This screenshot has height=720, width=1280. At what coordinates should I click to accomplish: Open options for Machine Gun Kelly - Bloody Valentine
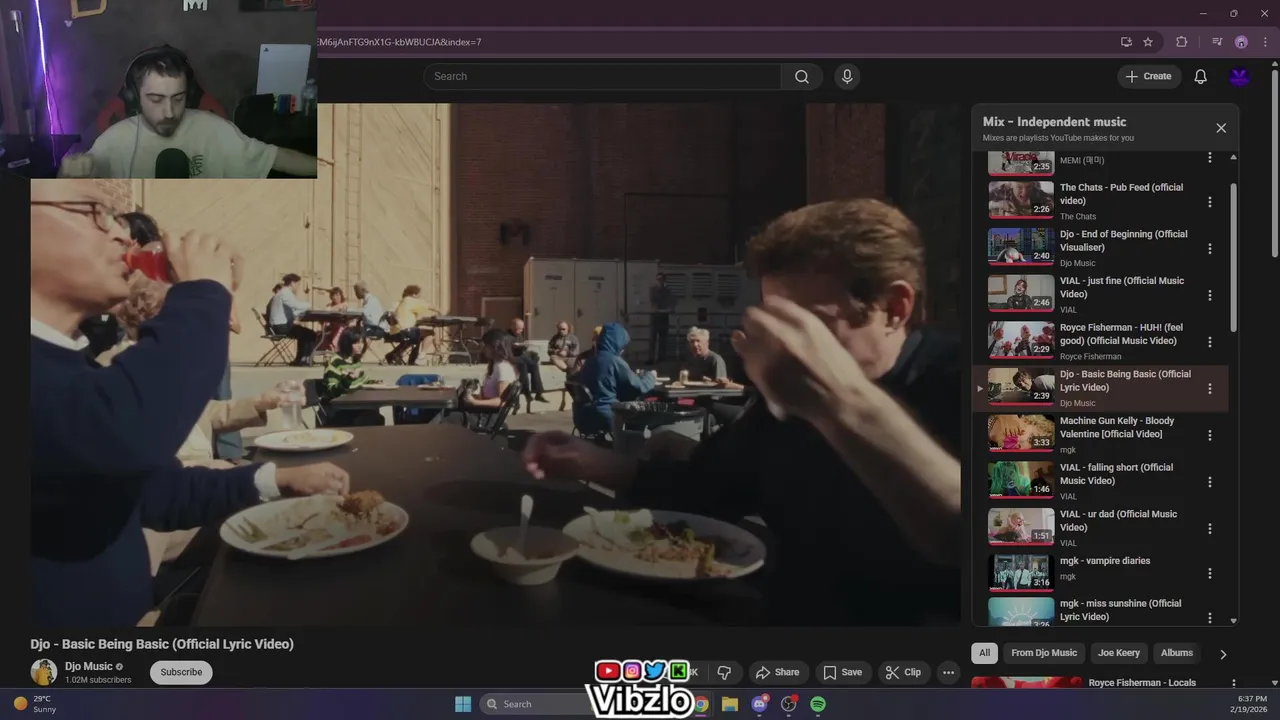pyautogui.click(x=1210, y=435)
